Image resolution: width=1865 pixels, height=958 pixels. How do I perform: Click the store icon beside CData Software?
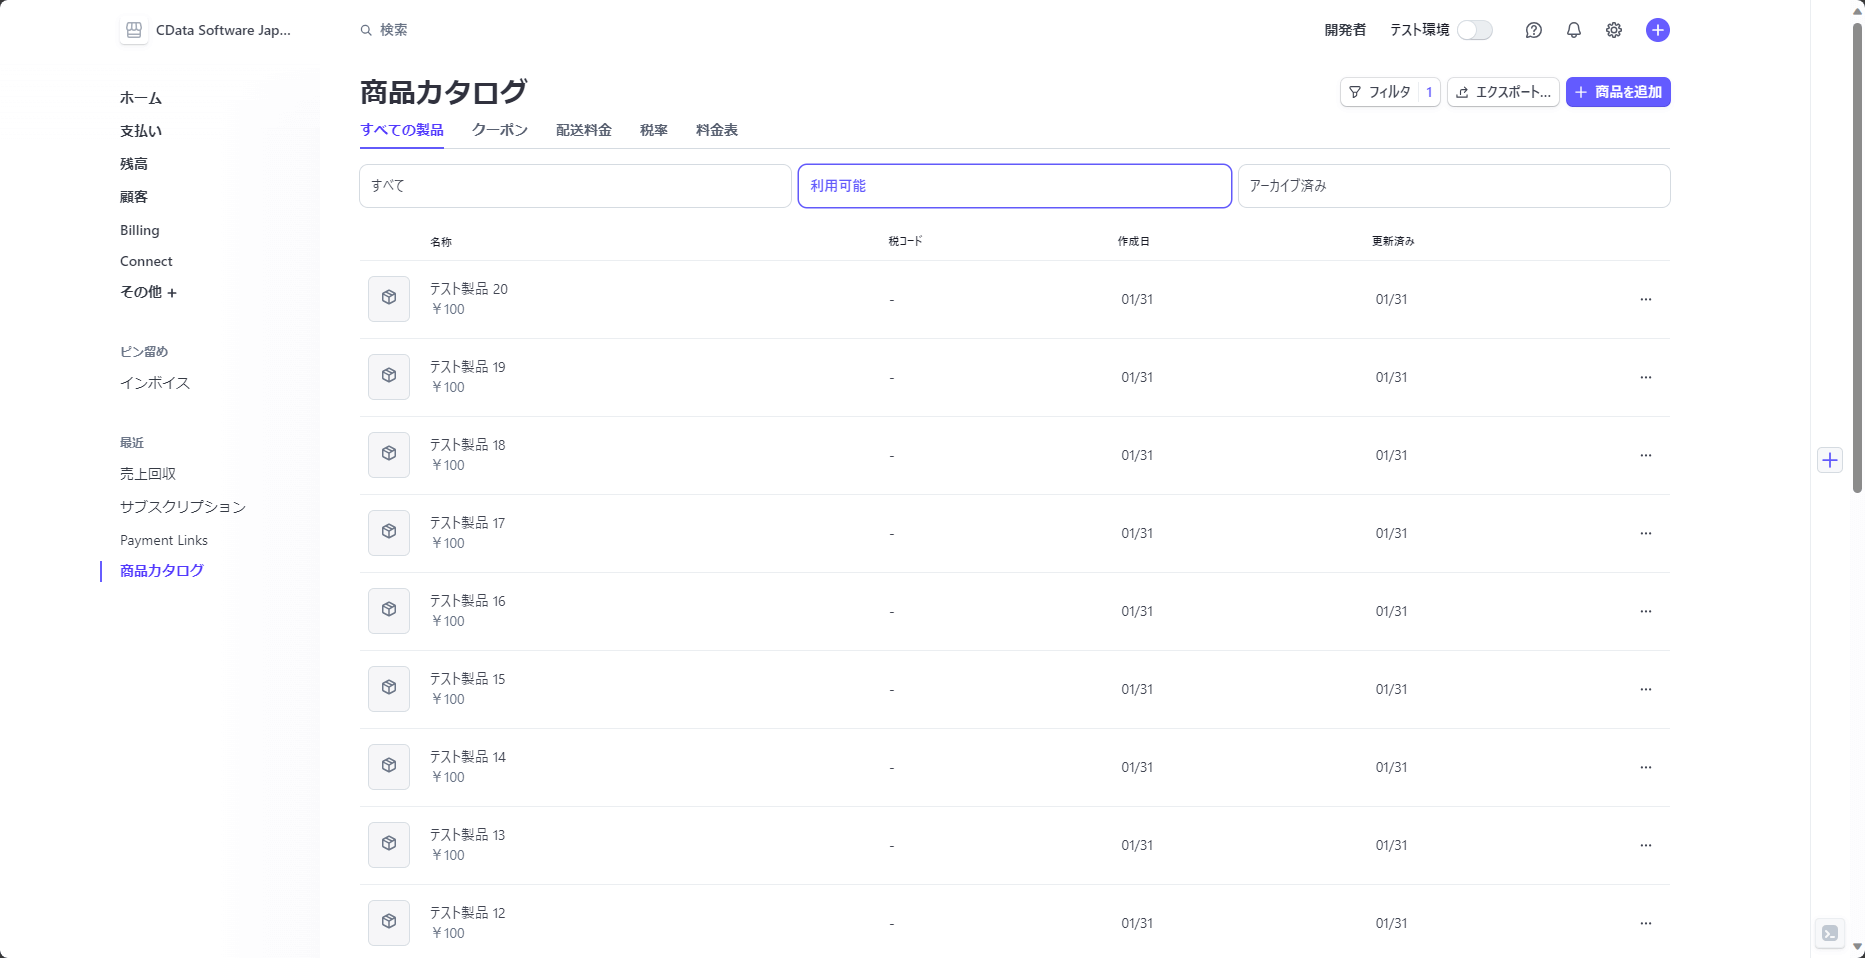(x=134, y=30)
